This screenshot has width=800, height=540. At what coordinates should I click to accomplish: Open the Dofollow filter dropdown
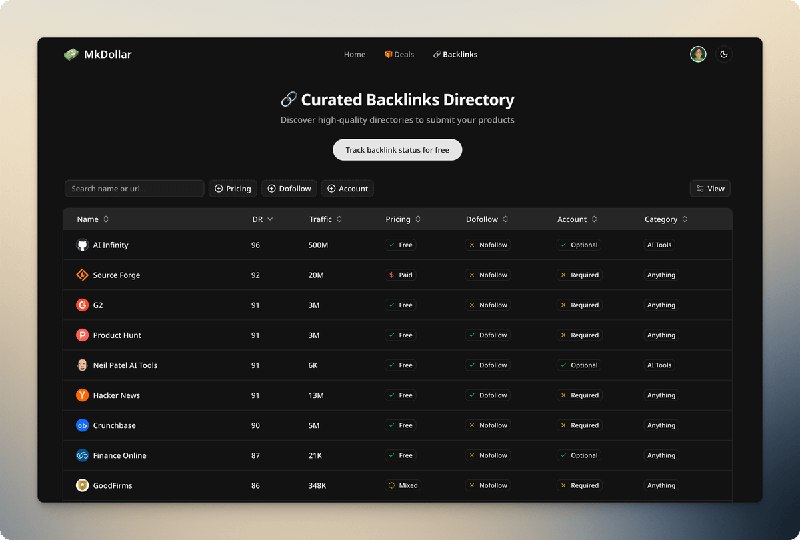coord(288,188)
